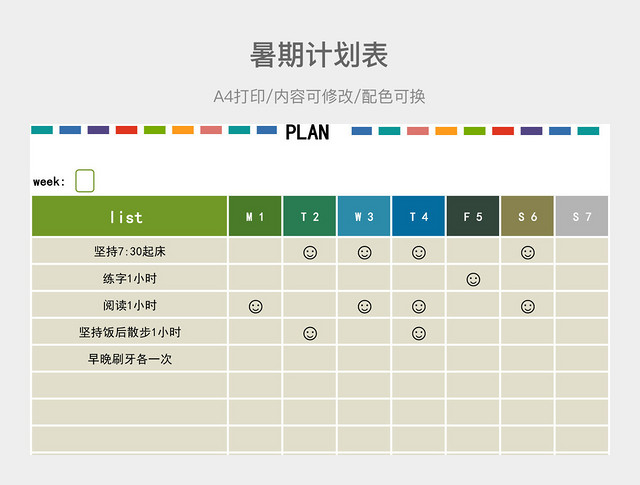Screen dimensions: 640x485
Task: Click smiley for 坚持7:30起床 in T 2 column
Action: click(310, 252)
